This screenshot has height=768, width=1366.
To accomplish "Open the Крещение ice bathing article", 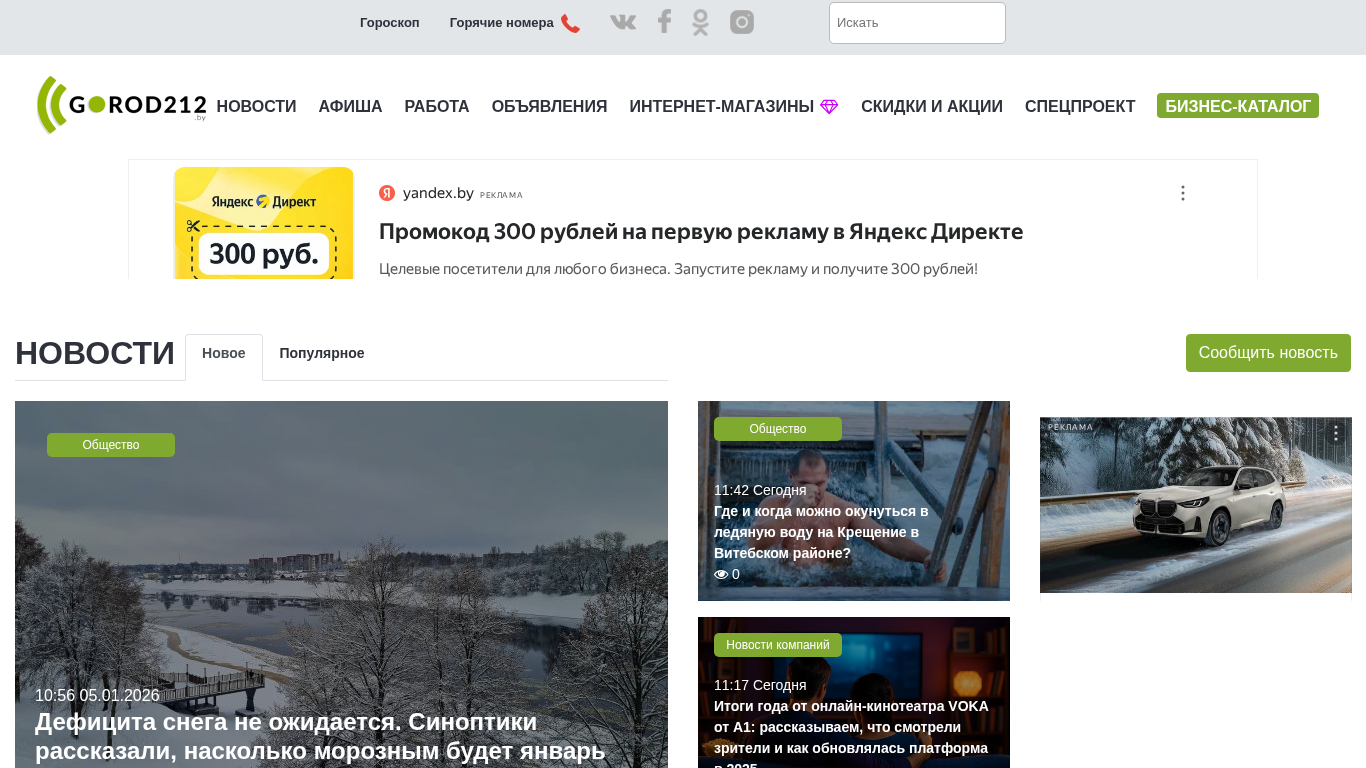I will (x=820, y=532).
